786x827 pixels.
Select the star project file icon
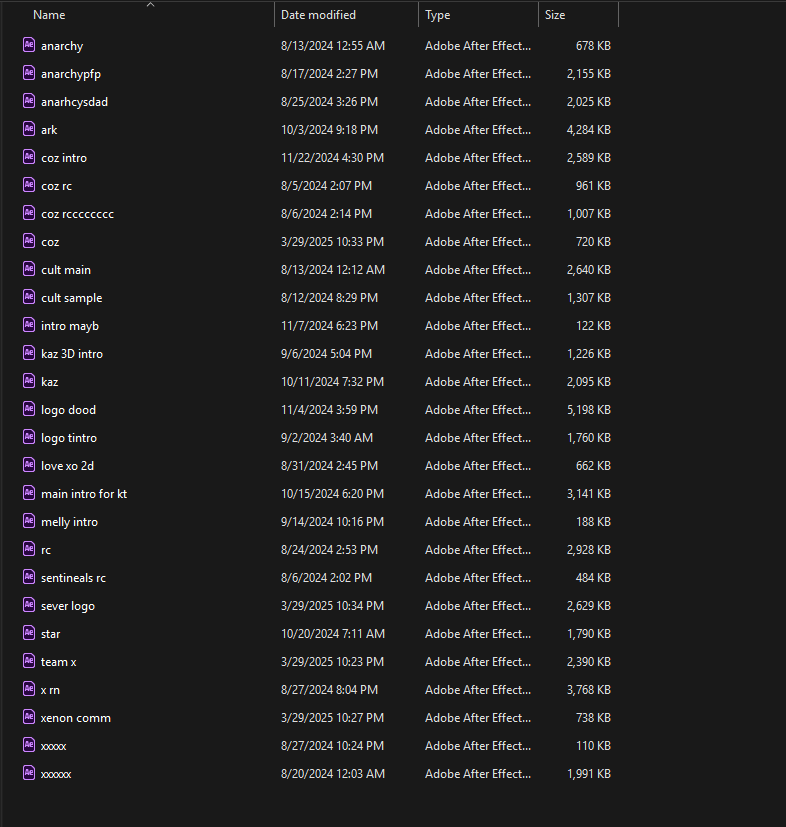tap(29, 632)
